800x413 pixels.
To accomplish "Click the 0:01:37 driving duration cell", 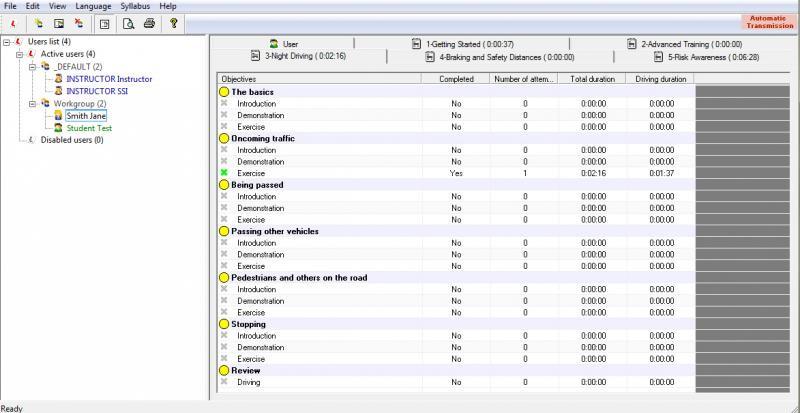I will 662,173.
